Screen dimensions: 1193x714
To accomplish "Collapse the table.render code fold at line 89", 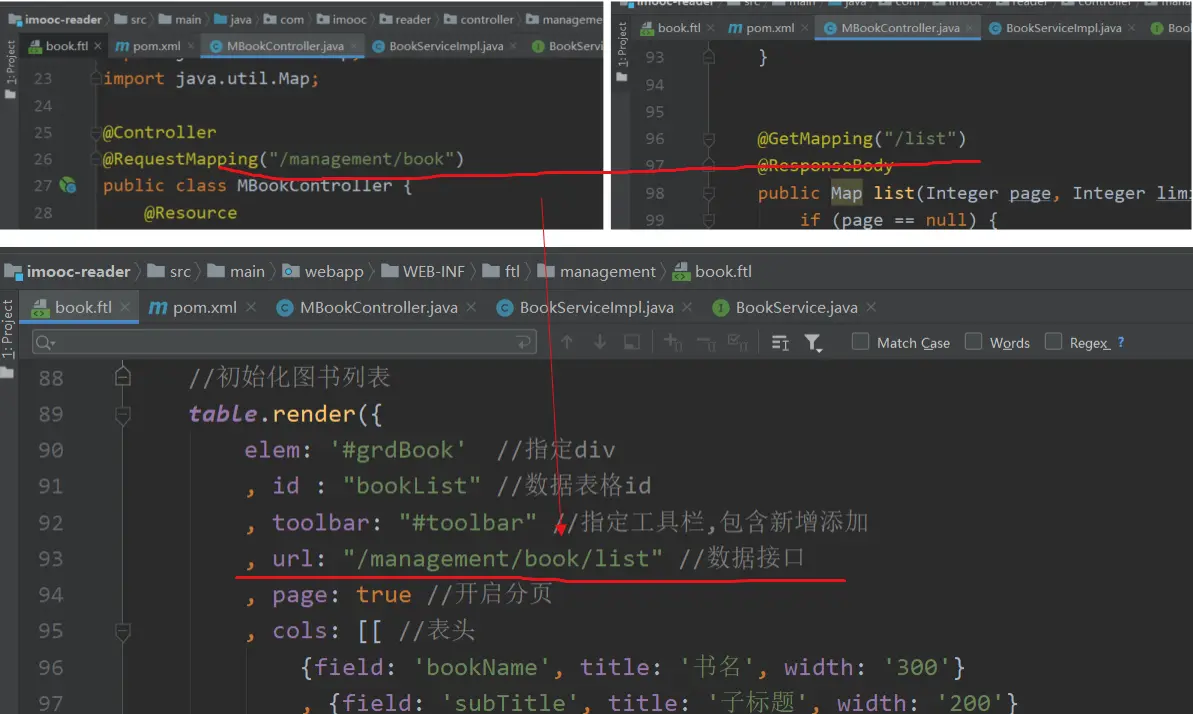I will click(123, 414).
